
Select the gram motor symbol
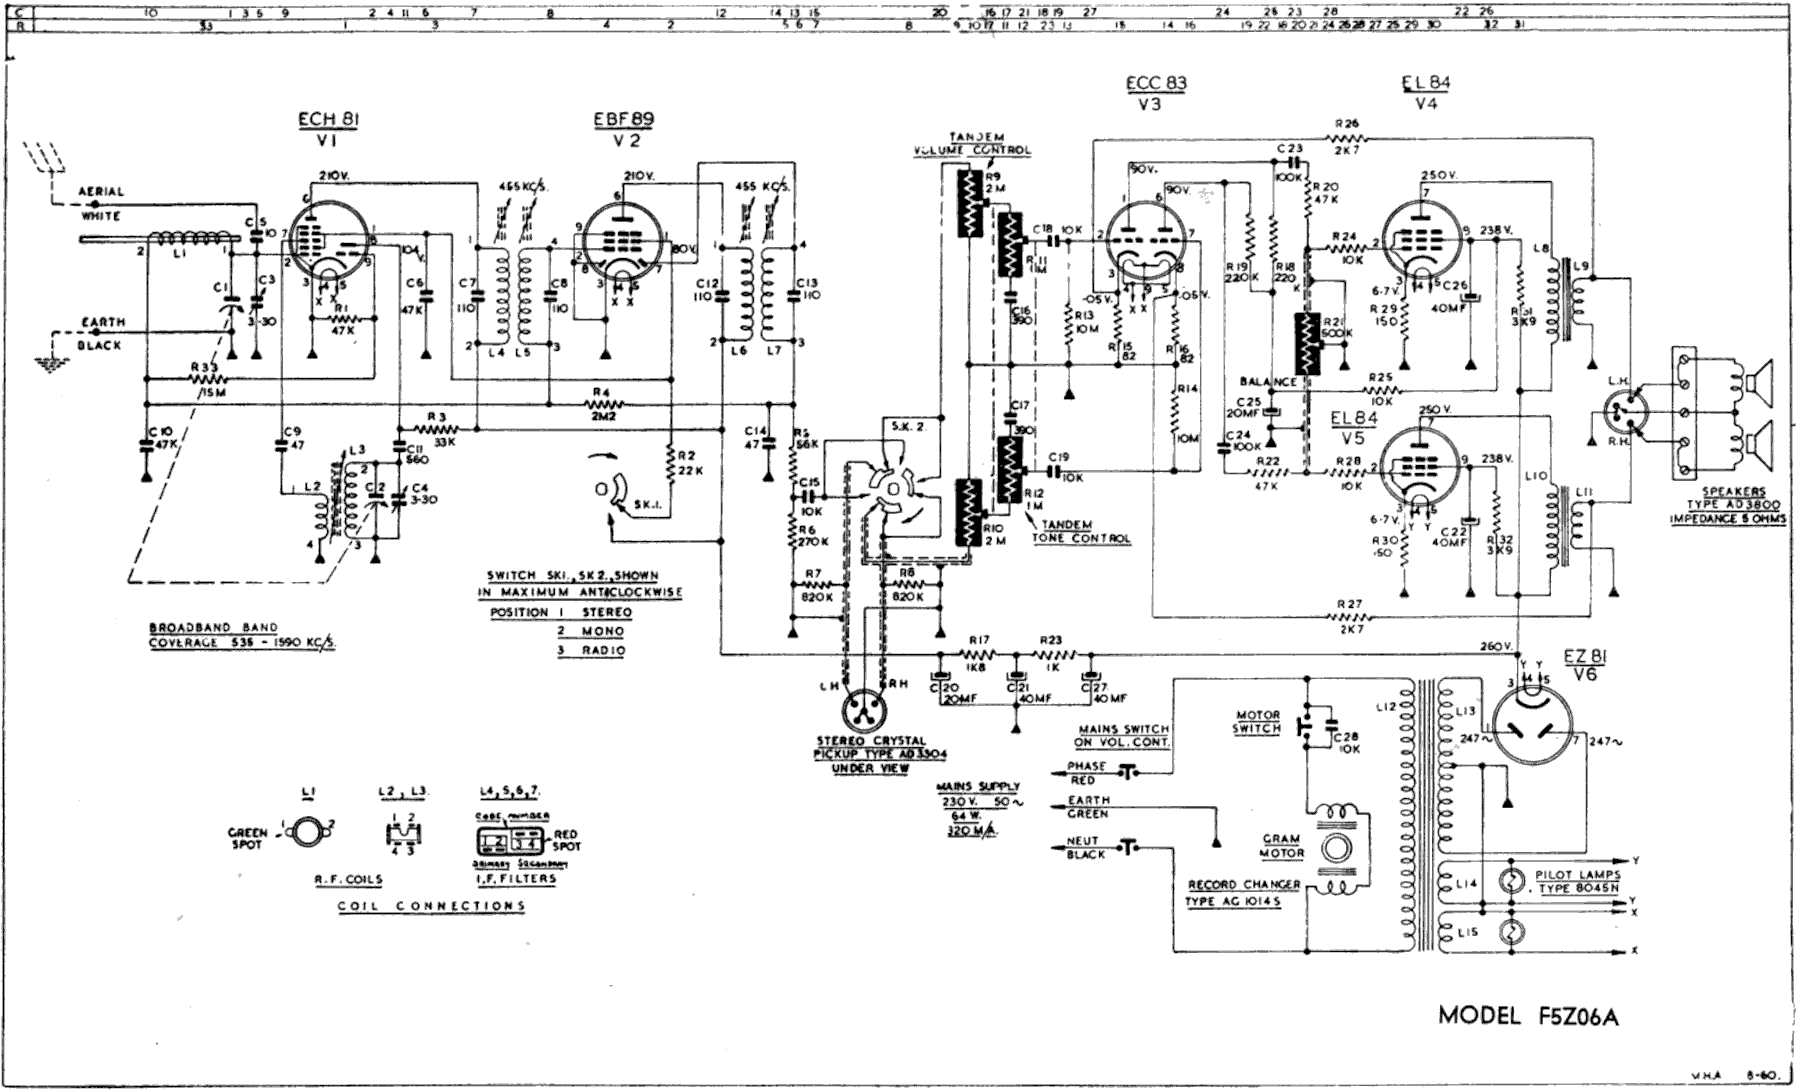tap(1332, 850)
